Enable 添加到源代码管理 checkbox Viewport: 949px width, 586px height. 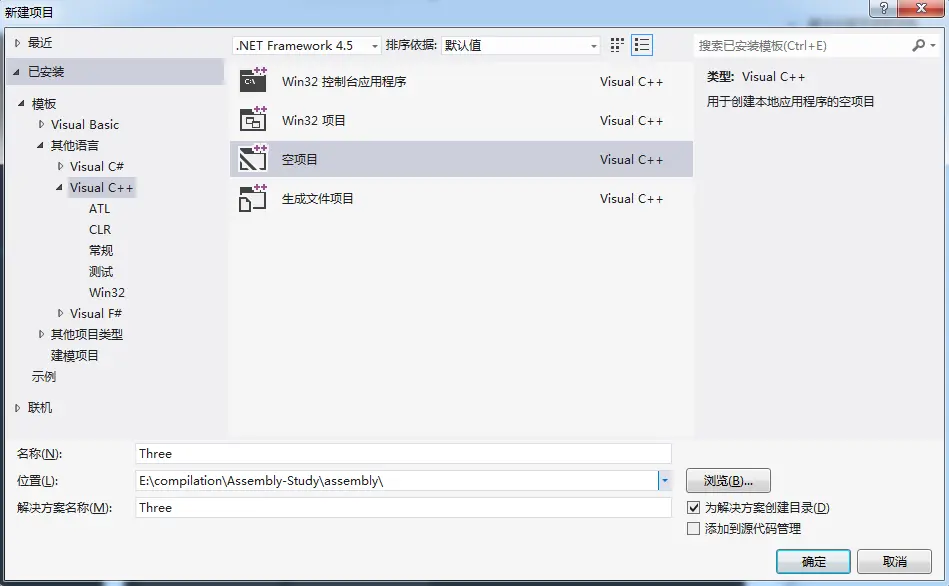pyautogui.click(x=694, y=528)
